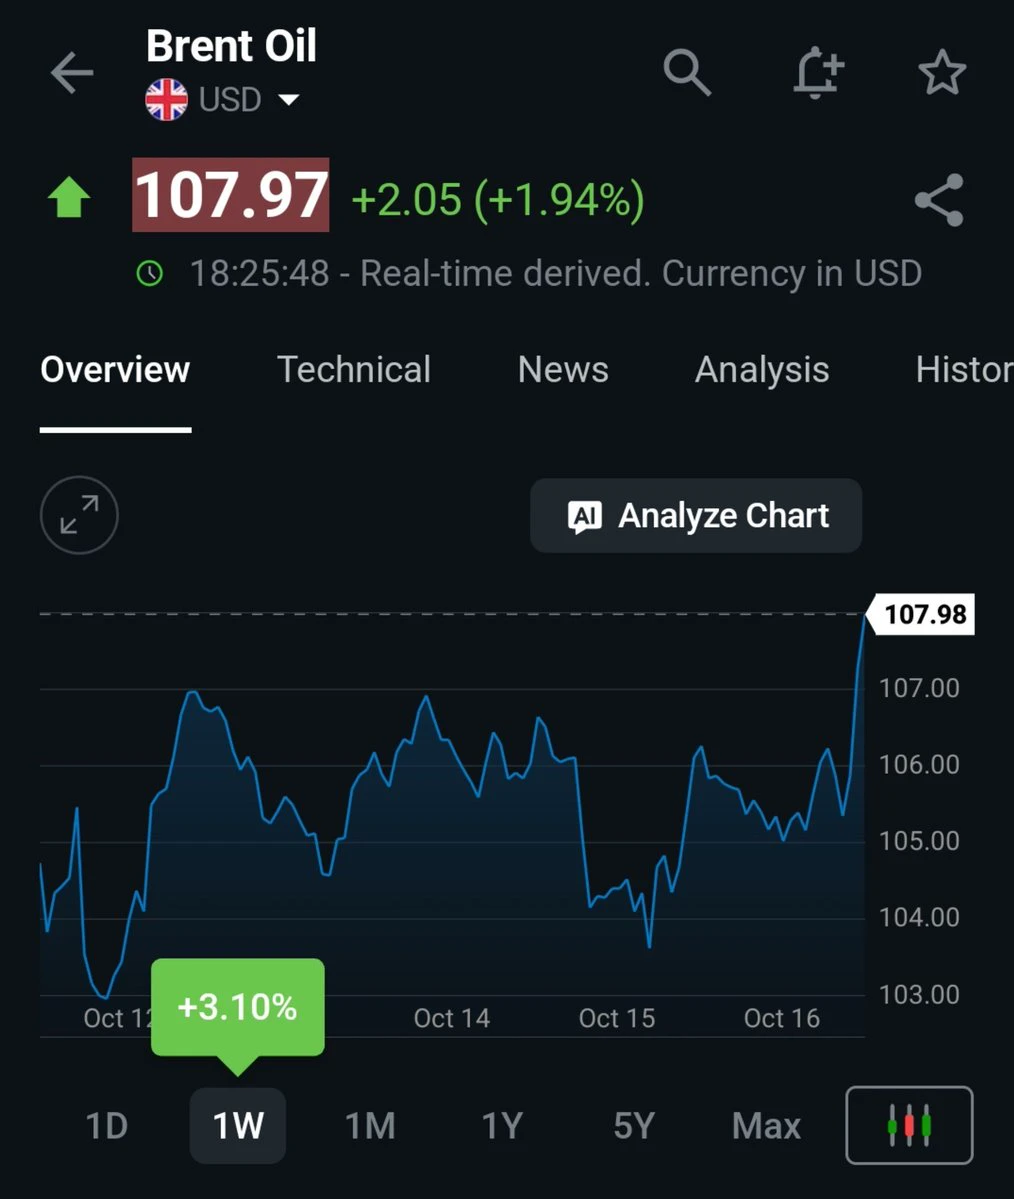The height and width of the screenshot is (1199, 1014).
Task: Go to the Analysis tab
Action: click(x=762, y=370)
